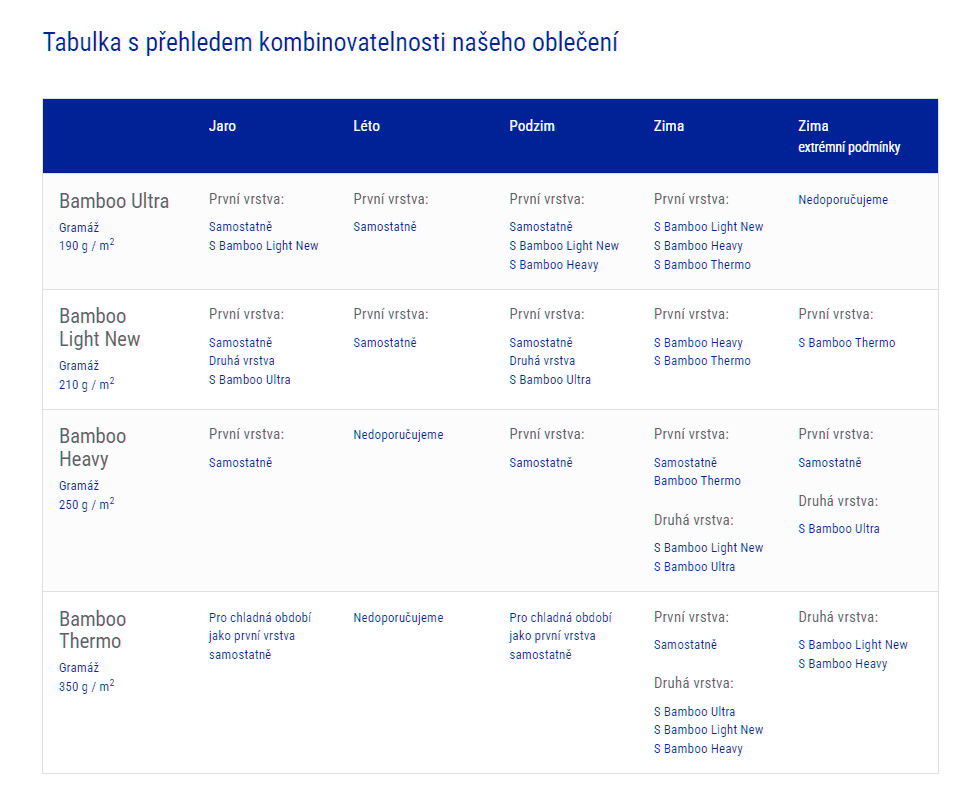
Task: Click 'Druhá vrstva' in Bamboo Light New's Podzim cell
Action: (542, 361)
